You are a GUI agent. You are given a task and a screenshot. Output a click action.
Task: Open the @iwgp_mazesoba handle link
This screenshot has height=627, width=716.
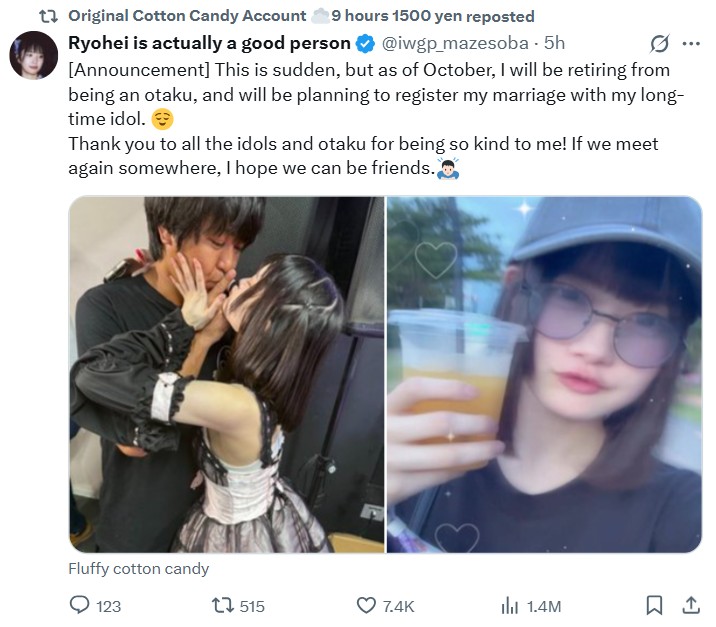[x=455, y=43]
